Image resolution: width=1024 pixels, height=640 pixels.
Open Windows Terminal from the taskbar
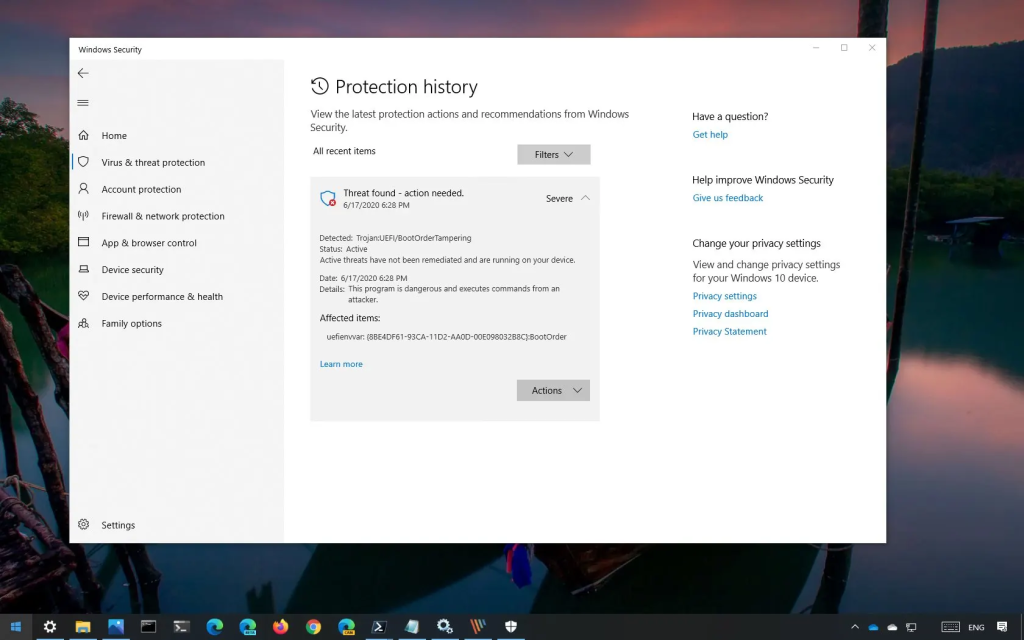point(182,627)
